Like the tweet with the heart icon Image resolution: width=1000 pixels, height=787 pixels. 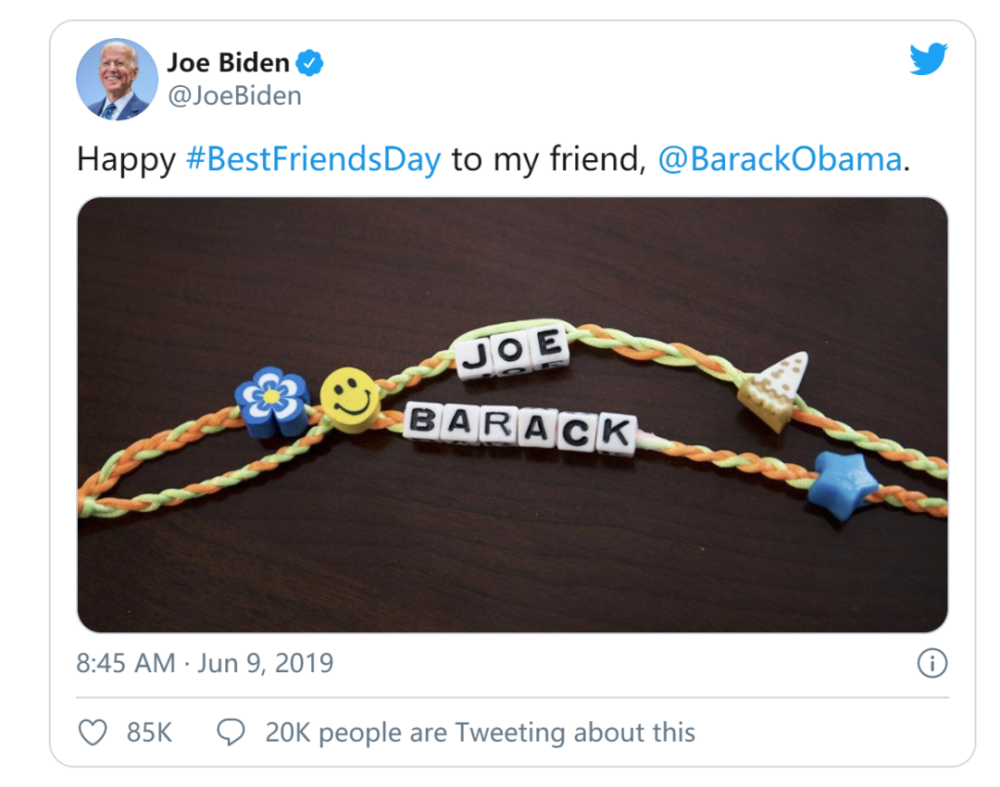pos(92,733)
